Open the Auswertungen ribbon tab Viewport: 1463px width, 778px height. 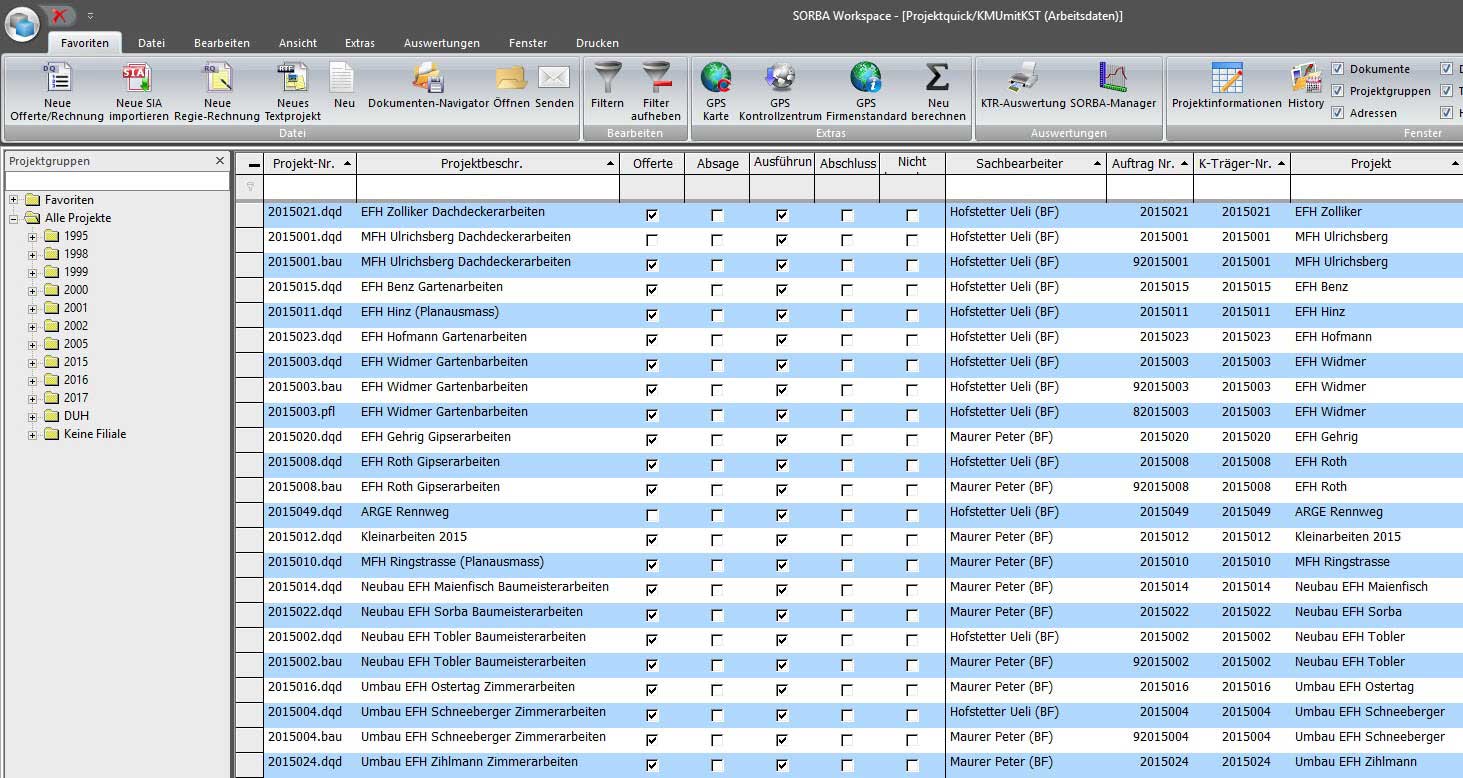442,43
